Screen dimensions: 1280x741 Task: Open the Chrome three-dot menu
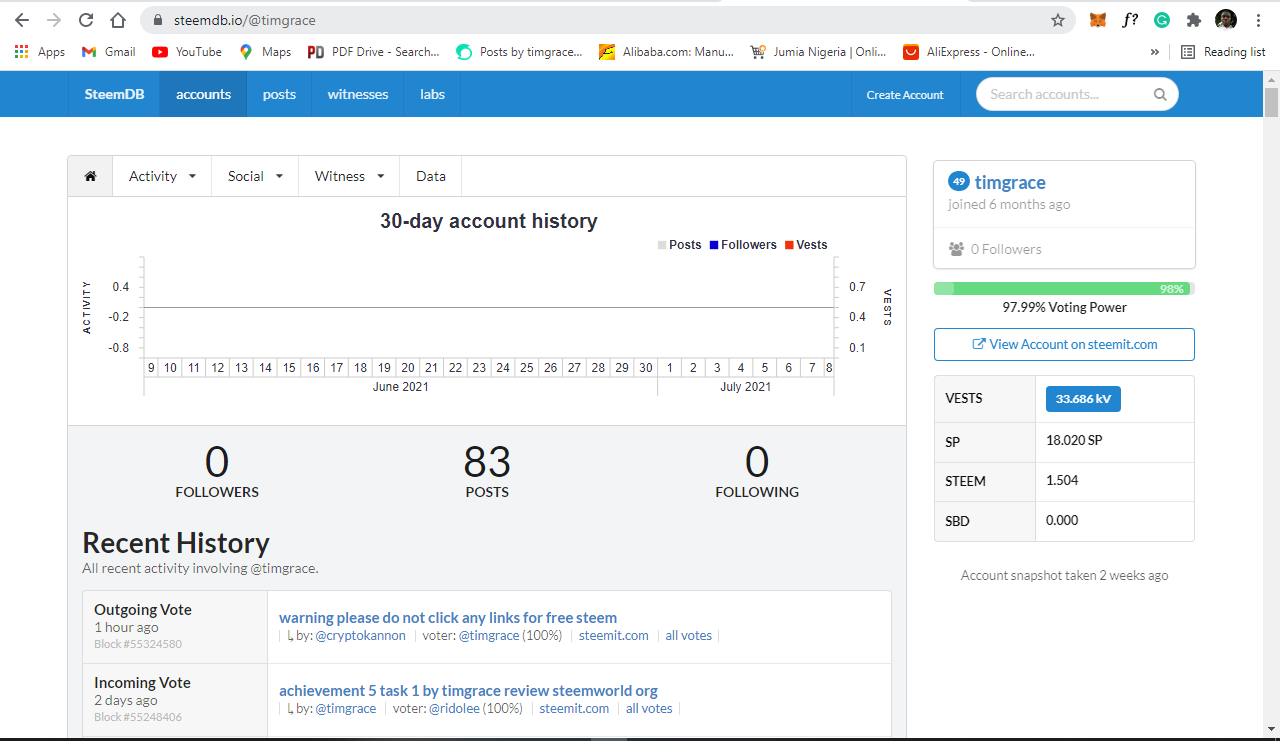tap(1258, 20)
